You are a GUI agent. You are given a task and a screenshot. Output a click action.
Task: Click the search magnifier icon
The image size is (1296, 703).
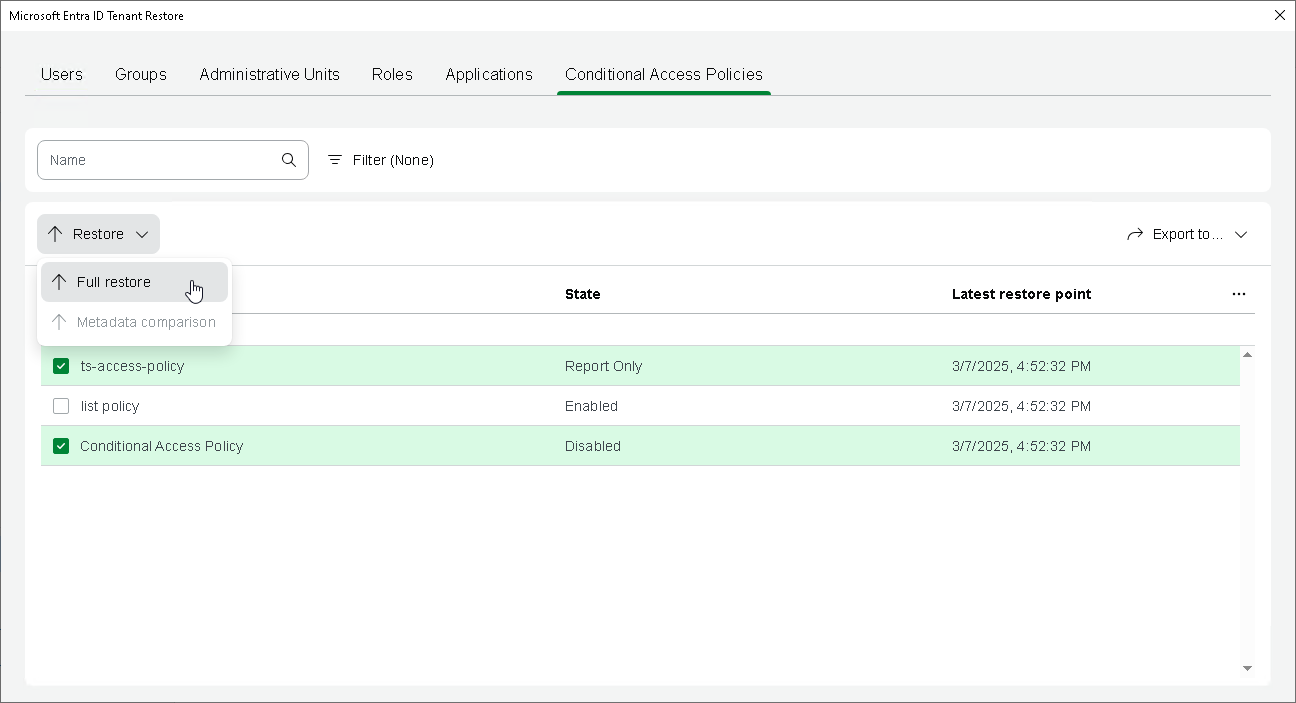point(289,160)
